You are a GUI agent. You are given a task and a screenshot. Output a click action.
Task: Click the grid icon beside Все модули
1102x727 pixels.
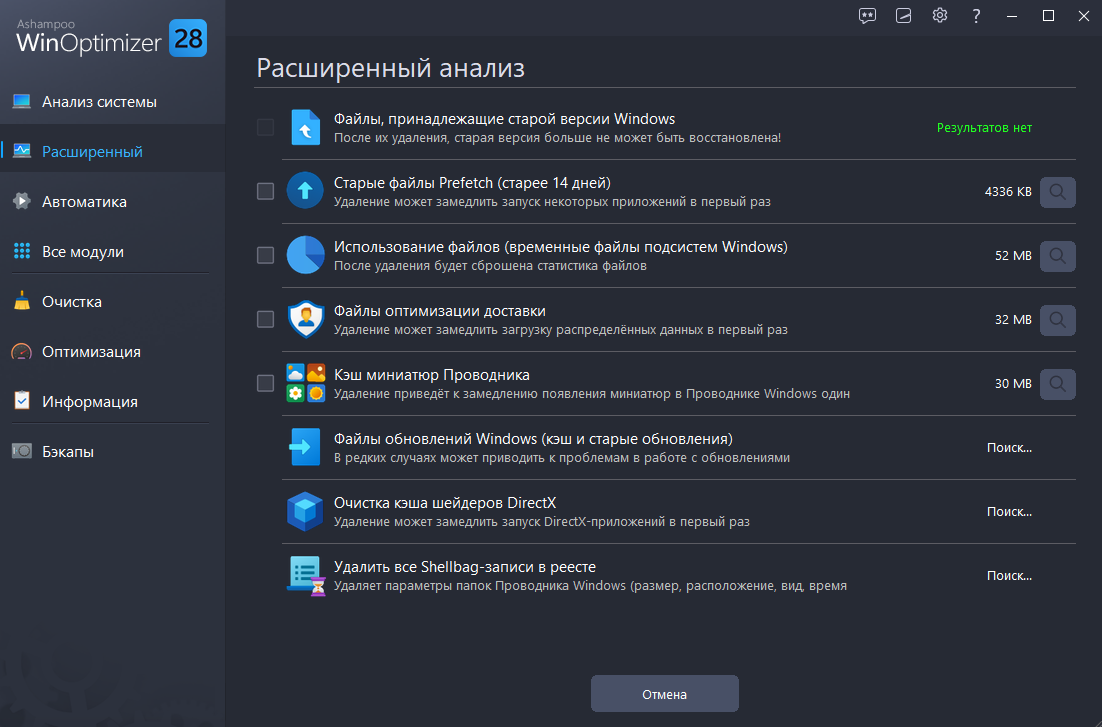tap(22, 251)
